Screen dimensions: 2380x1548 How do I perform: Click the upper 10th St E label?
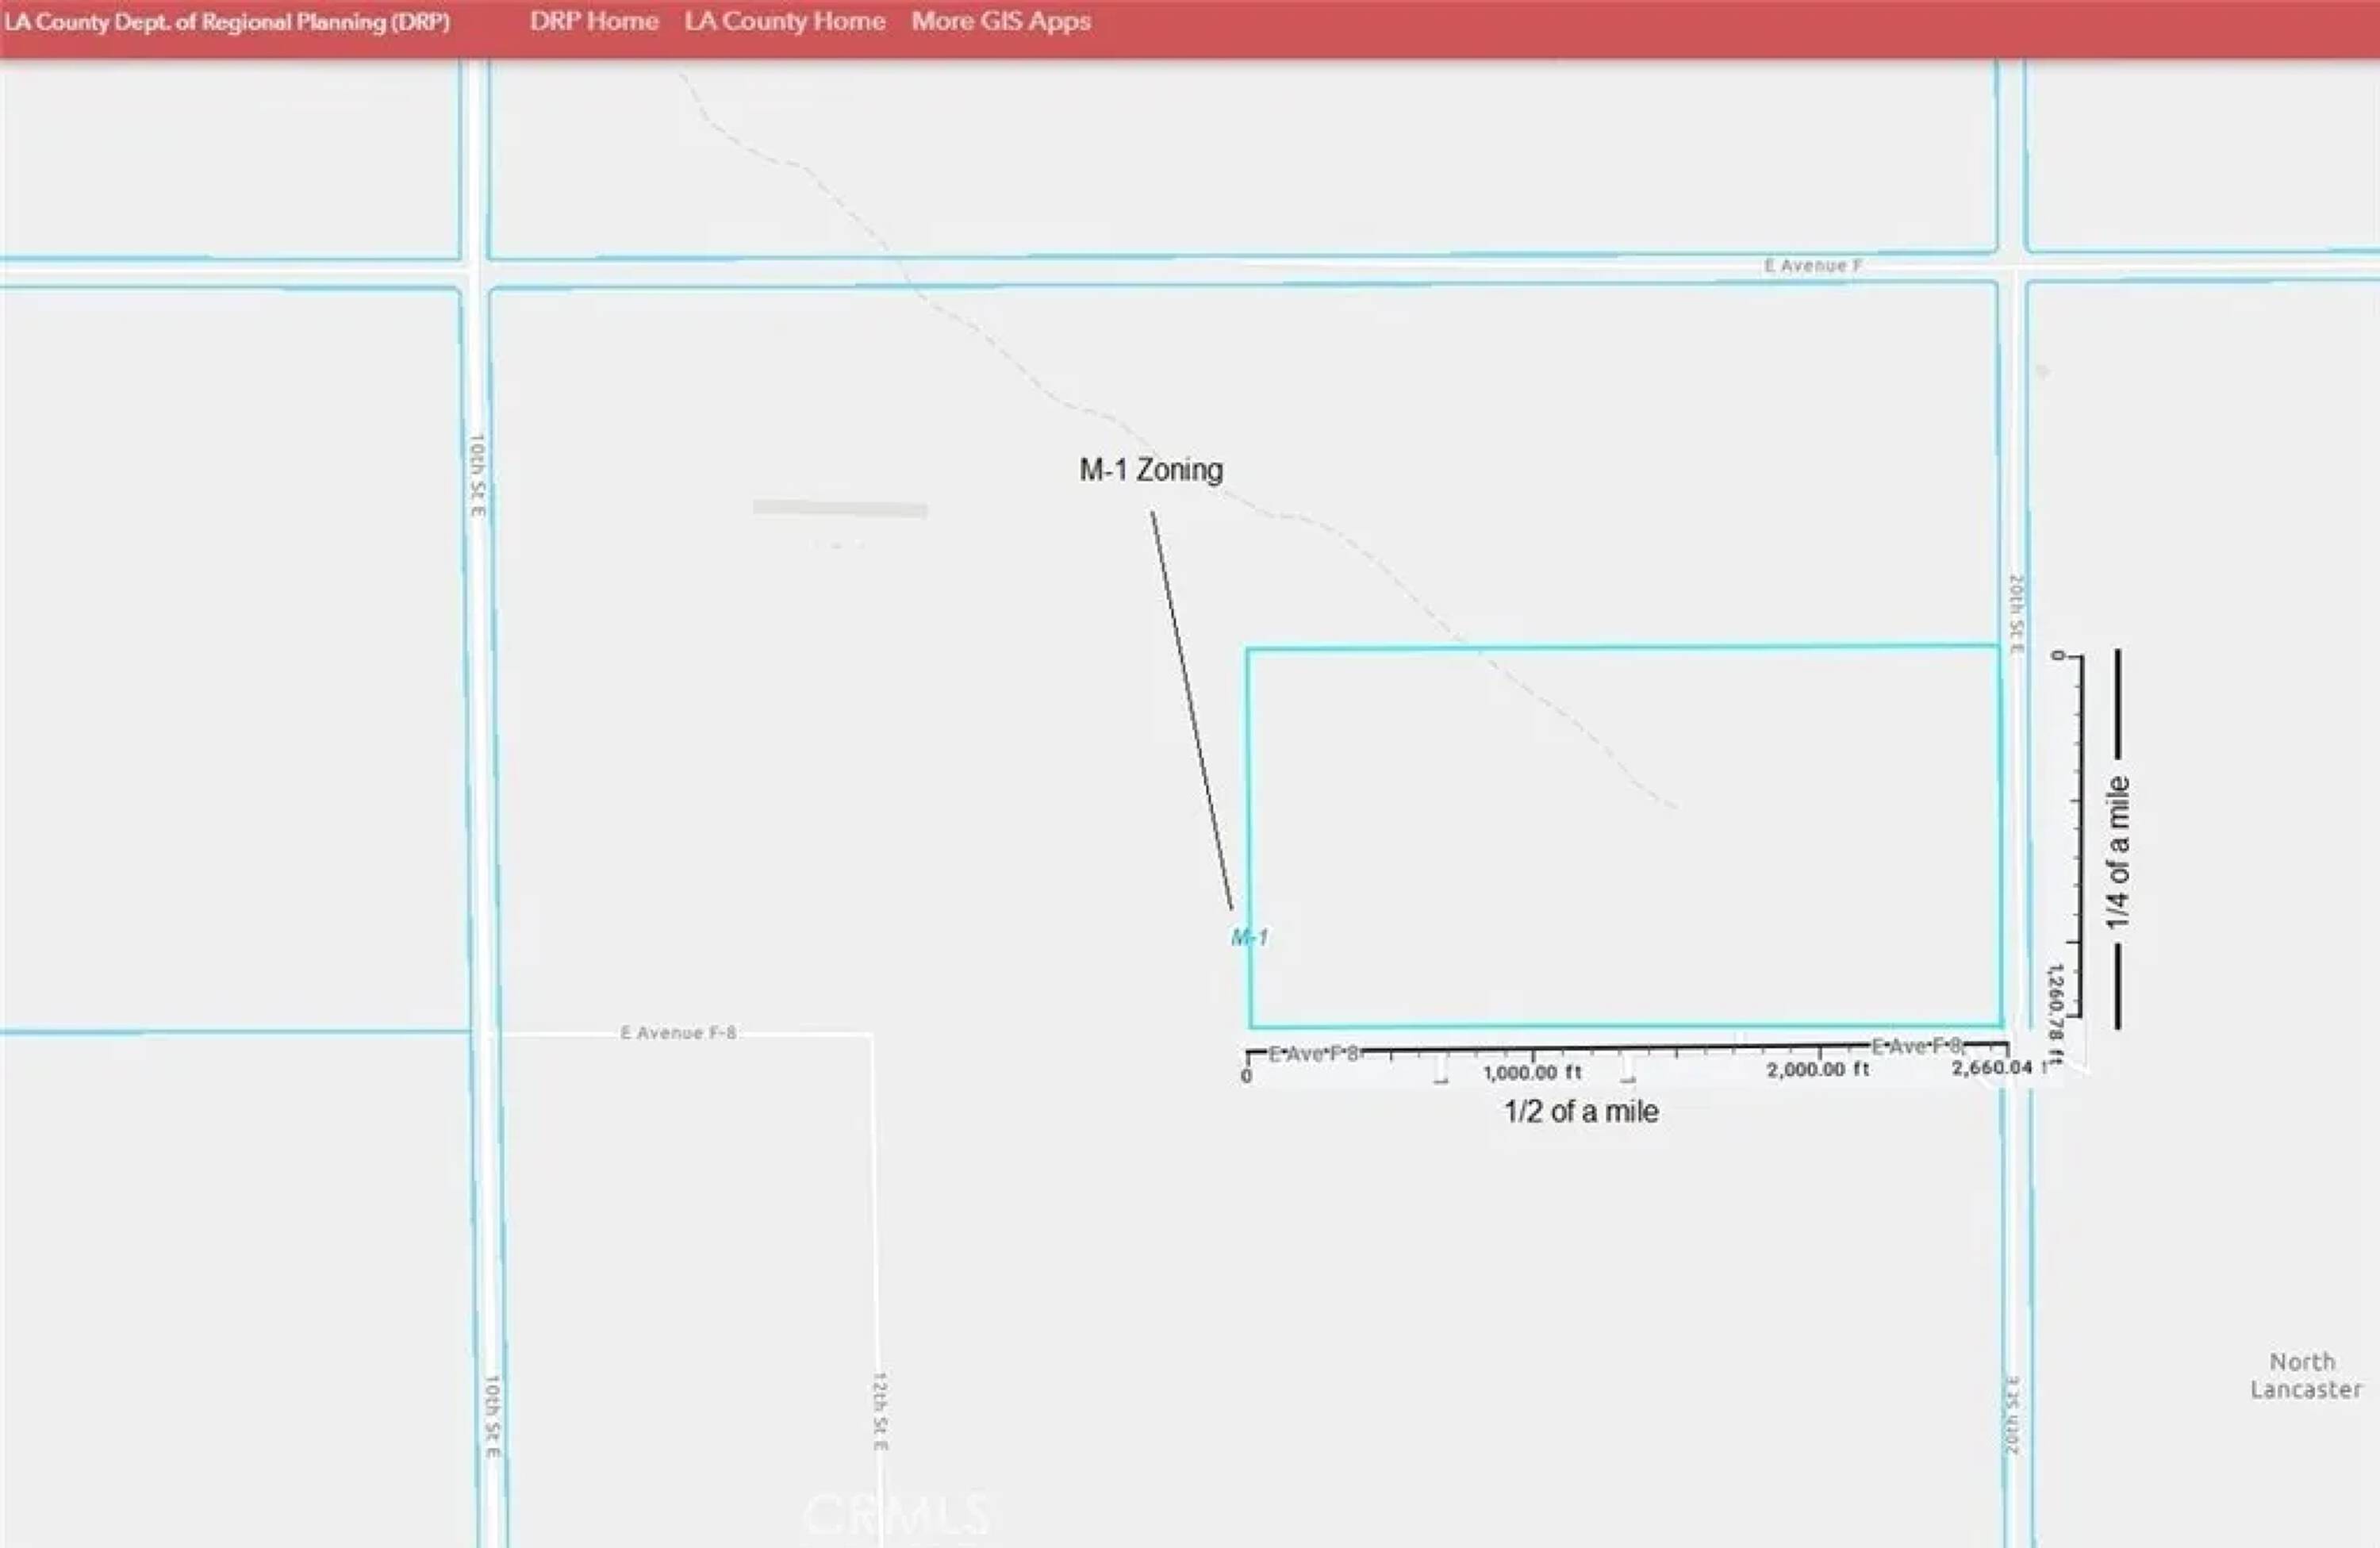[477, 475]
